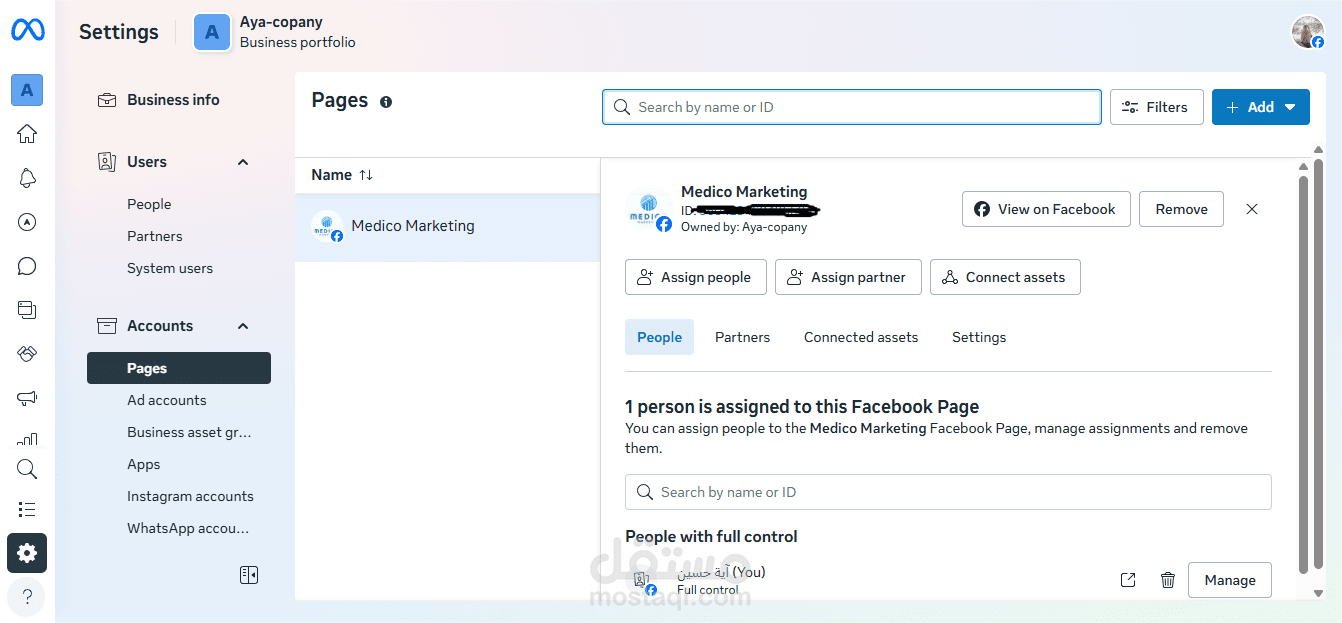Image resolution: width=1342 pixels, height=623 pixels.
Task: Open the inbox chat bubble icon
Action: [x=27, y=266]
